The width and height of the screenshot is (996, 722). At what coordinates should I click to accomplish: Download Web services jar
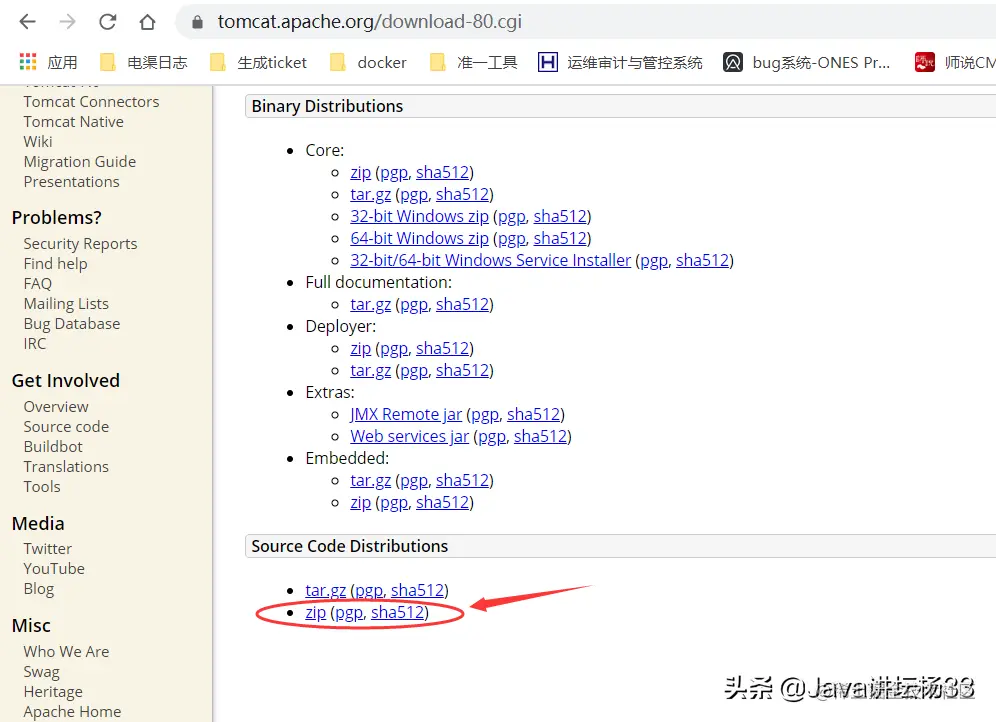(x=410, y=436)
